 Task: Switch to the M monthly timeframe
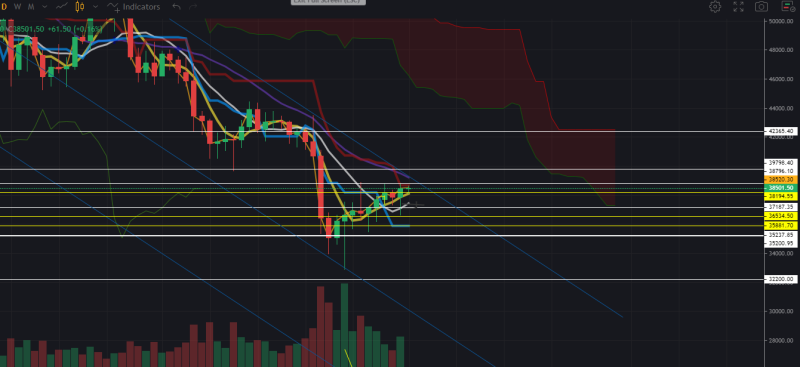coord(31,7)
